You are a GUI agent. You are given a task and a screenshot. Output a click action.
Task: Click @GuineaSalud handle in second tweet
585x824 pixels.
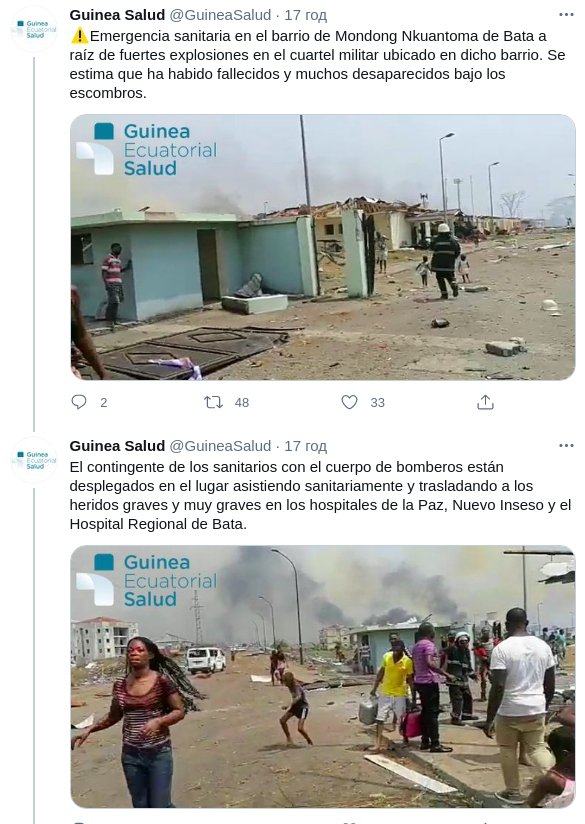click(220, 446)
